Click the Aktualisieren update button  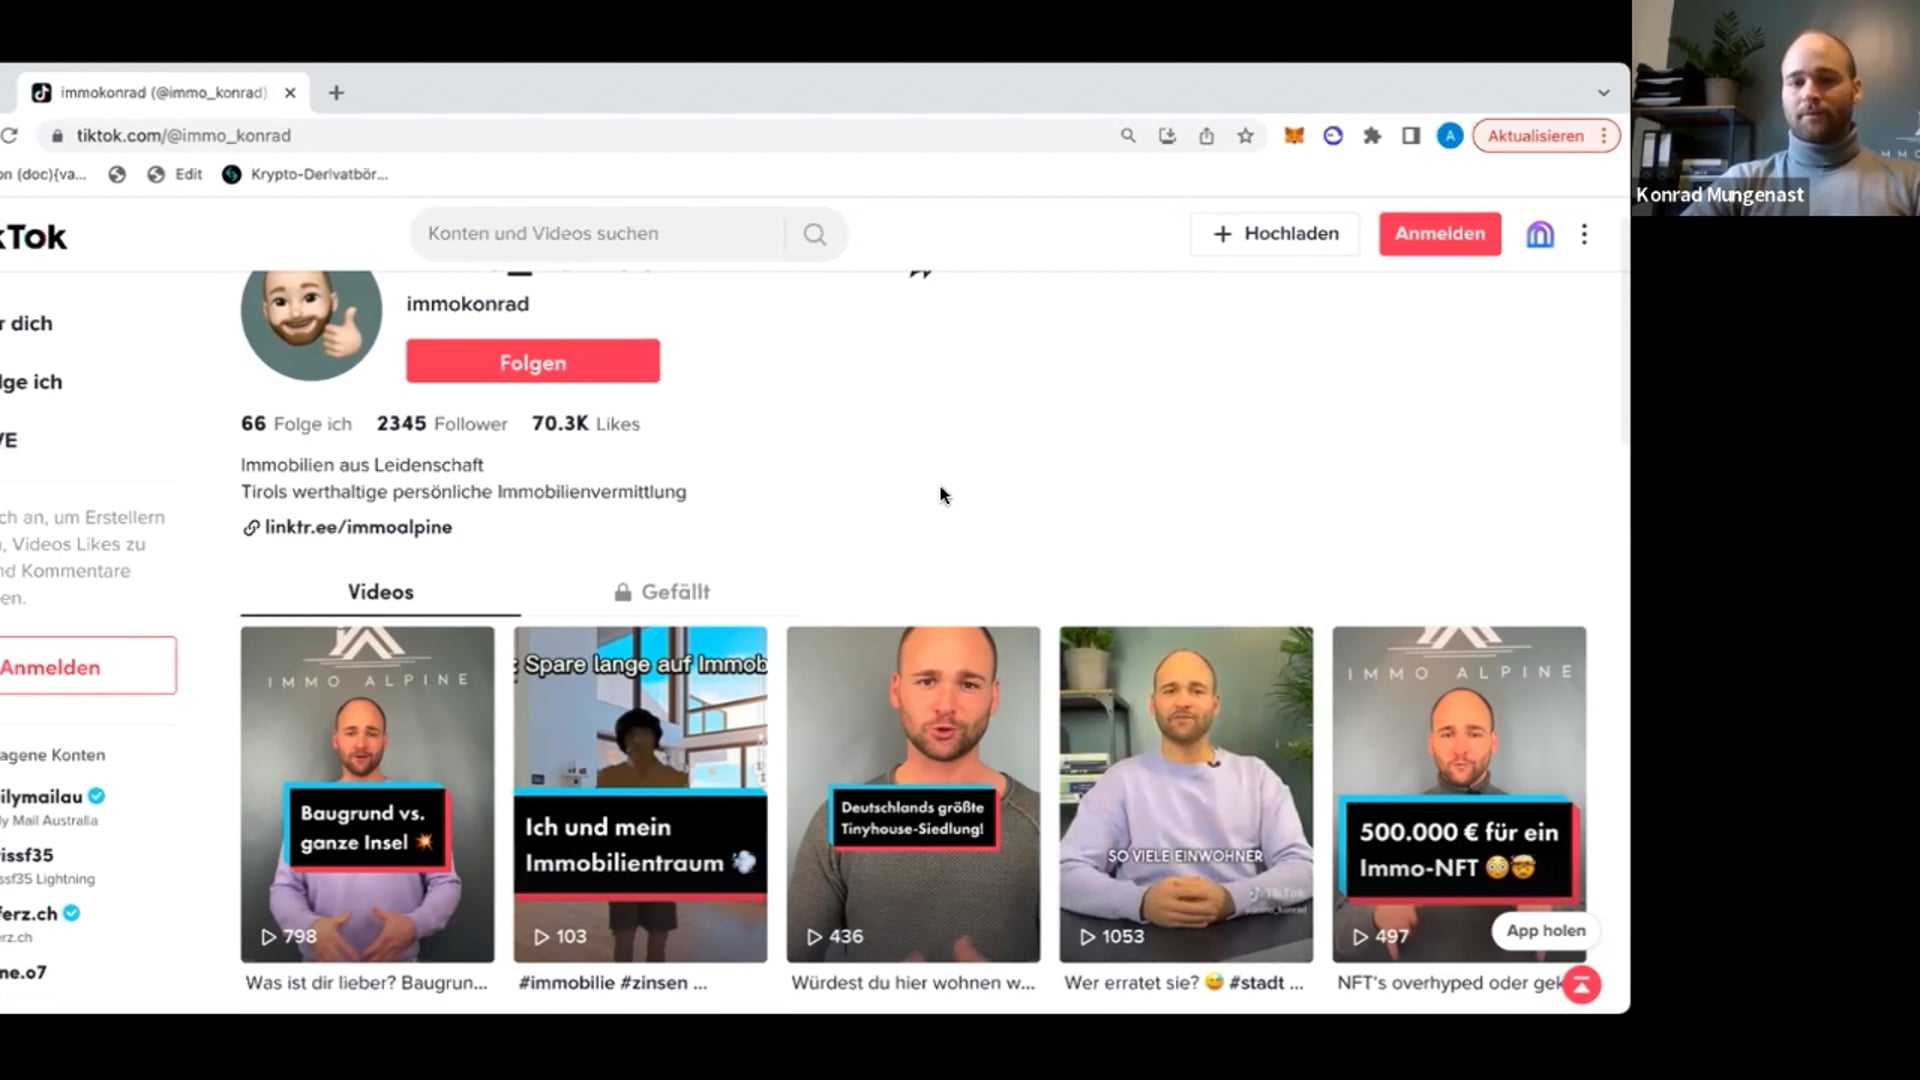click(1536, 135)
